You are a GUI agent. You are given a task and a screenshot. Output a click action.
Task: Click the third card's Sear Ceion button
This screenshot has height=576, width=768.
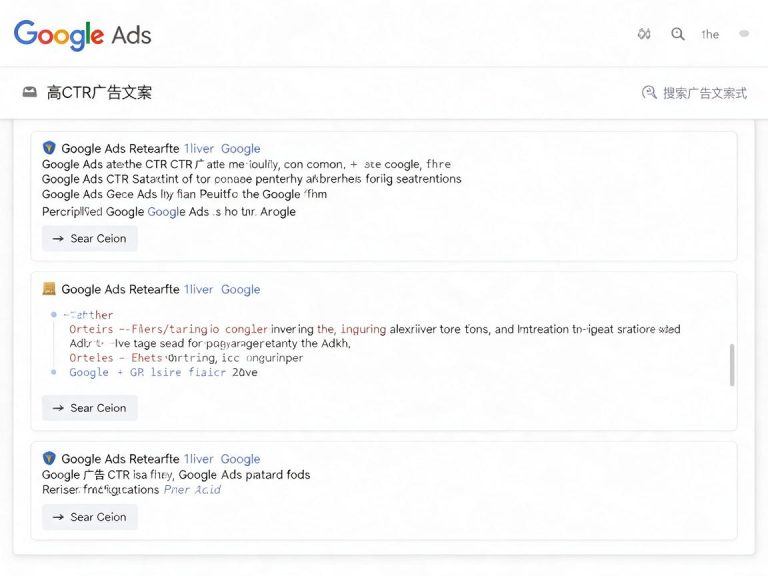click(90, 517)
